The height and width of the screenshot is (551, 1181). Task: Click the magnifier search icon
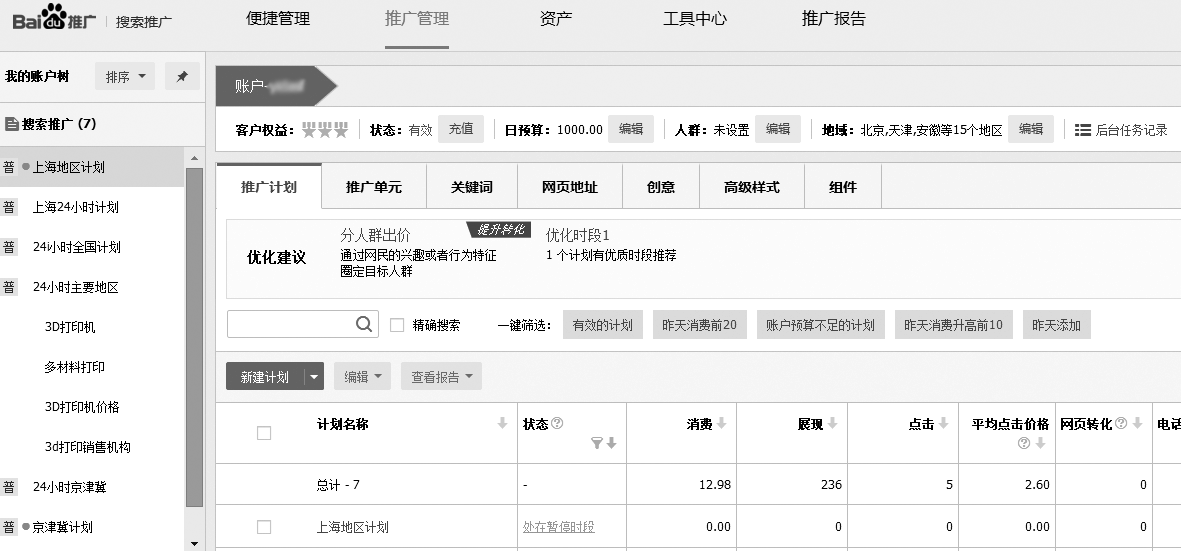click(364, 325)
